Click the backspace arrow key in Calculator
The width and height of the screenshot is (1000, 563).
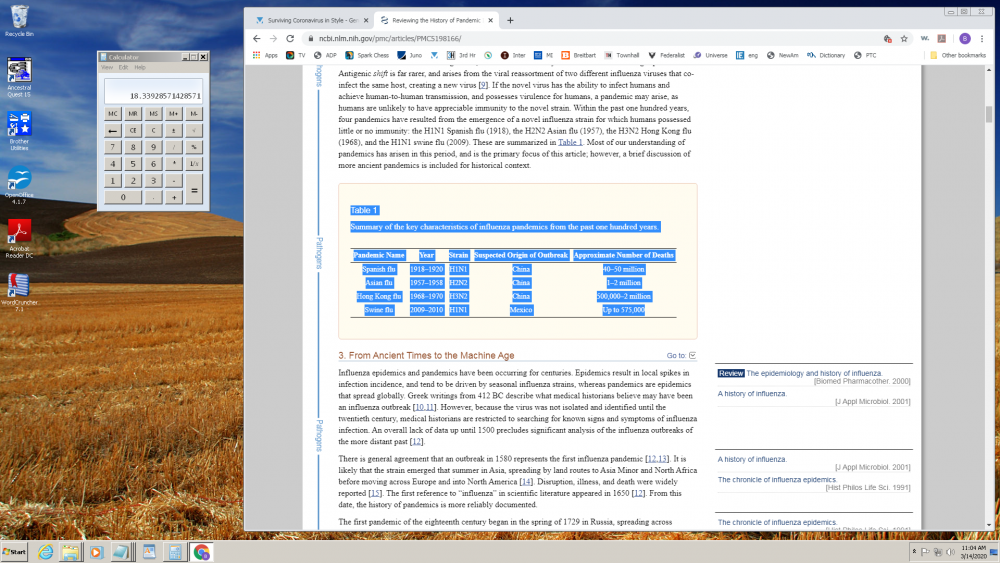113,131
